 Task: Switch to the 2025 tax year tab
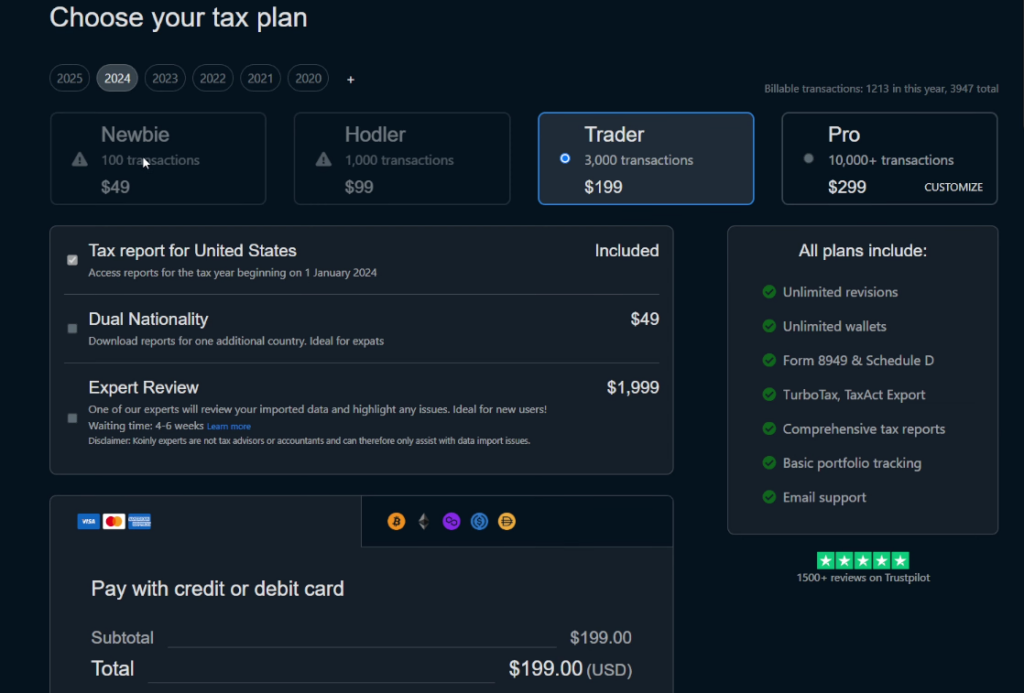click(69, 78)
